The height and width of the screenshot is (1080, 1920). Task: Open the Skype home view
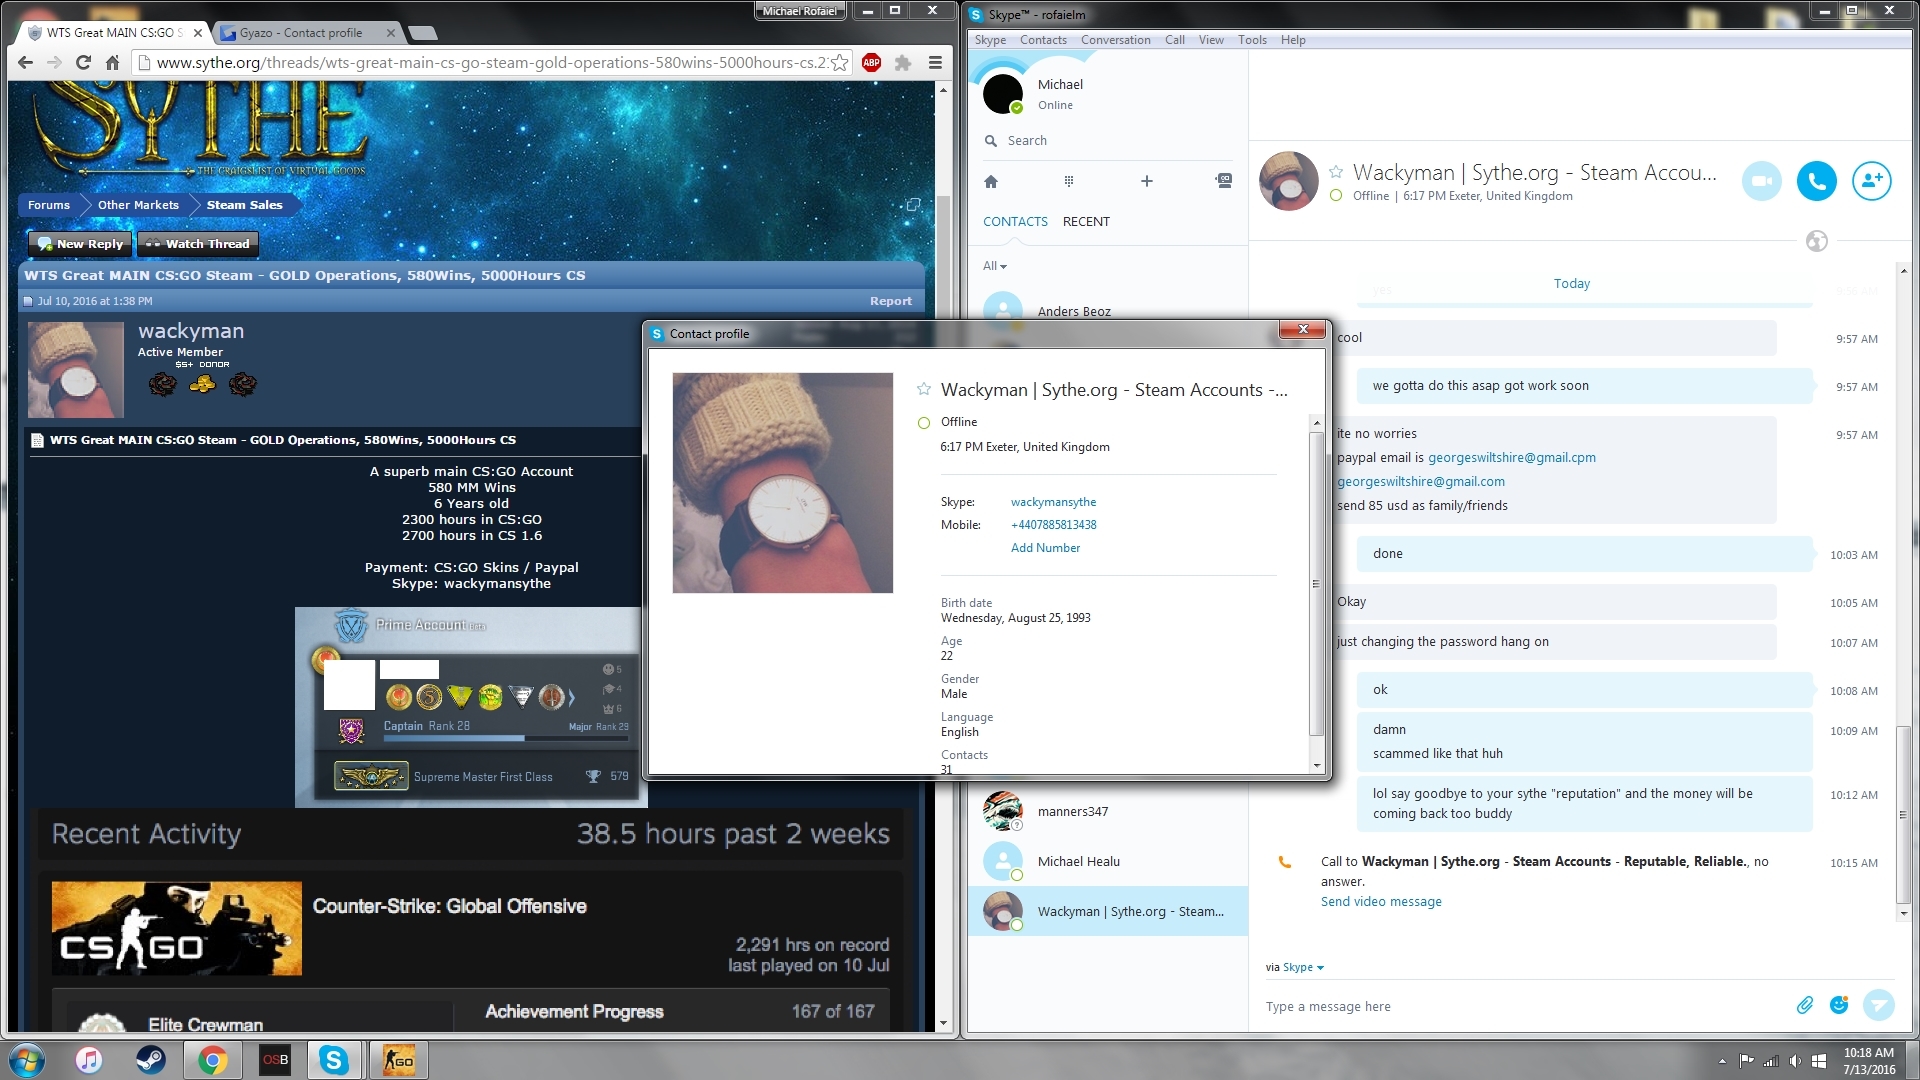tap(991, 181)
